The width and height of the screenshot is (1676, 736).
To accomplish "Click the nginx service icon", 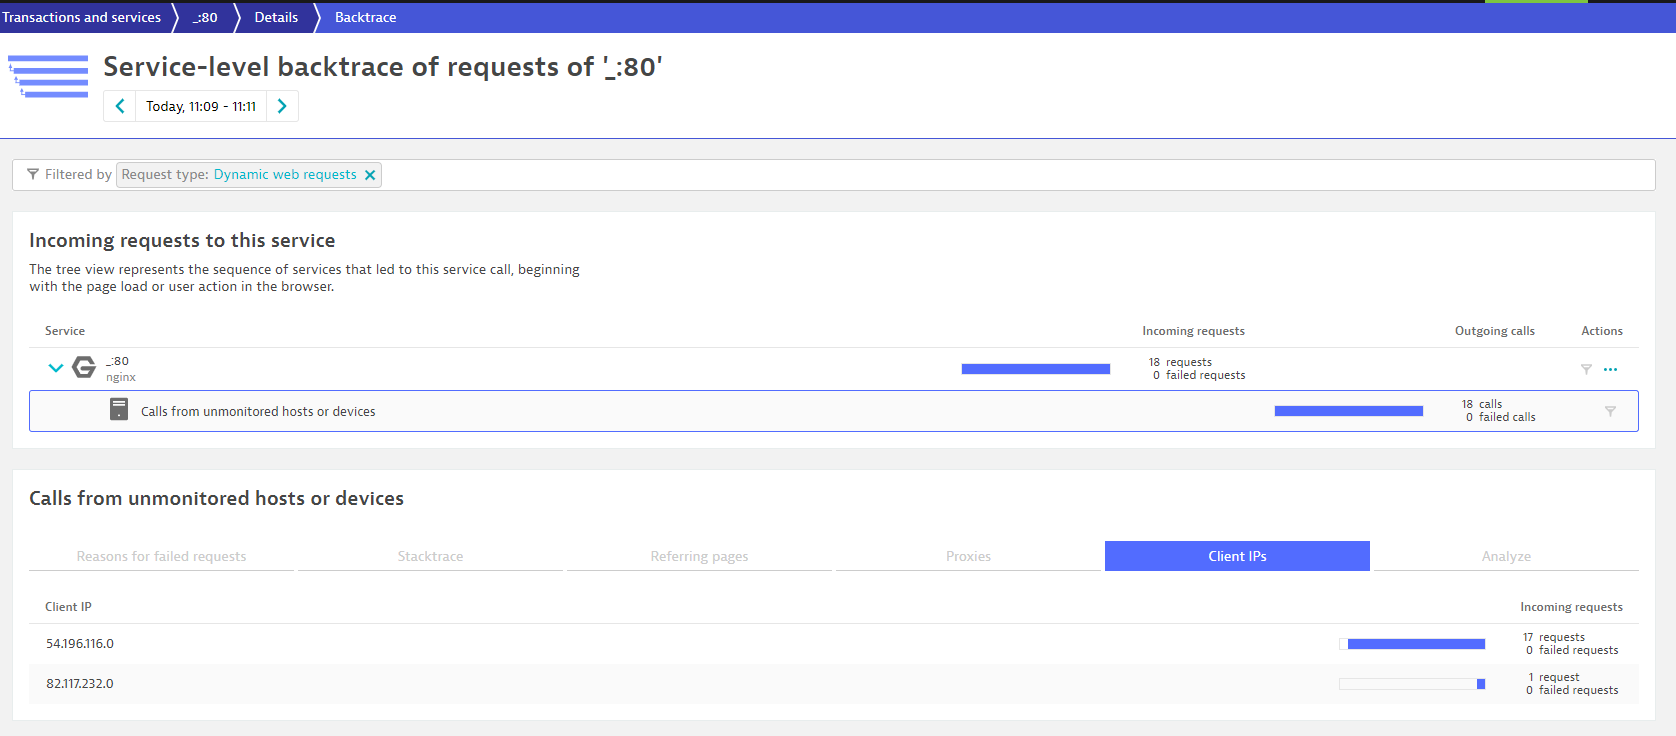I will pos(85,368).
